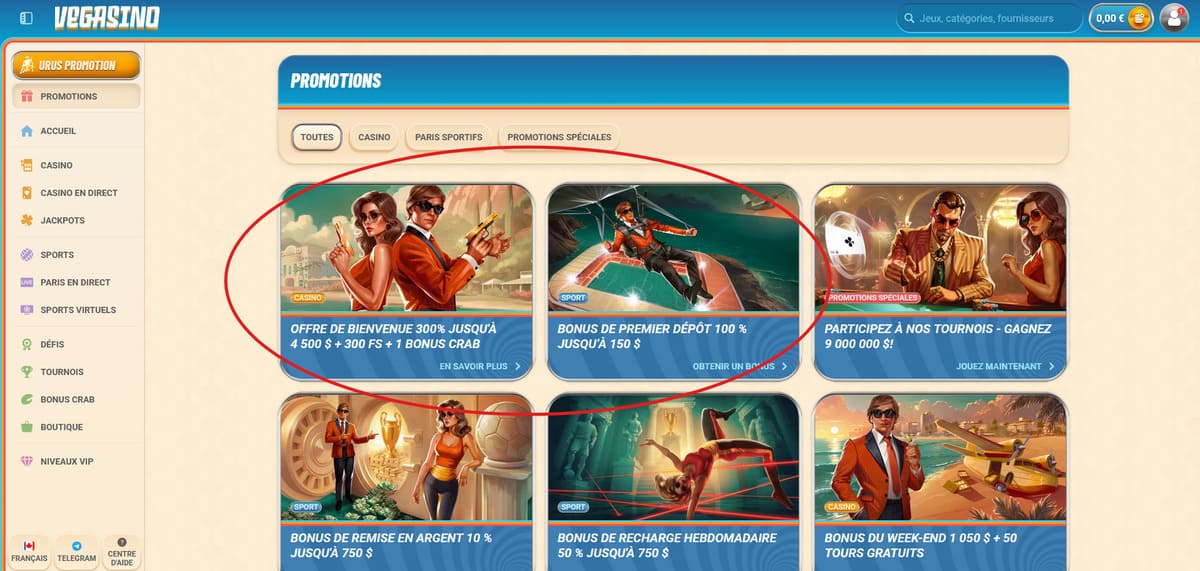Image resolution: width=1200 pixels, height=571 pixels.
Task: Click the Promotions gift icon in sidebar
Action: pos(27,97)
